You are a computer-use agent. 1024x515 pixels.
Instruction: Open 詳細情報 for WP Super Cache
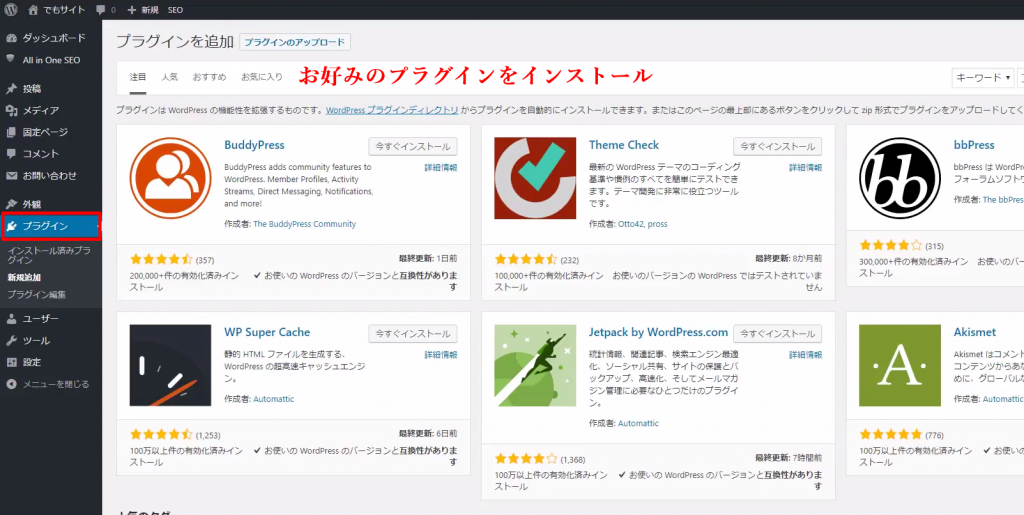point(441,355)
